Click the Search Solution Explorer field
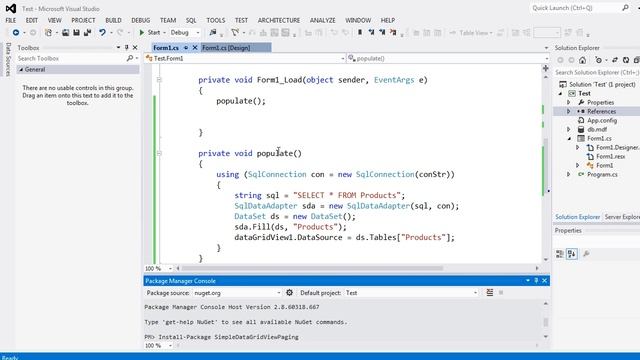Viewport: 640px width, 360px height. click(x=597, y=72)
